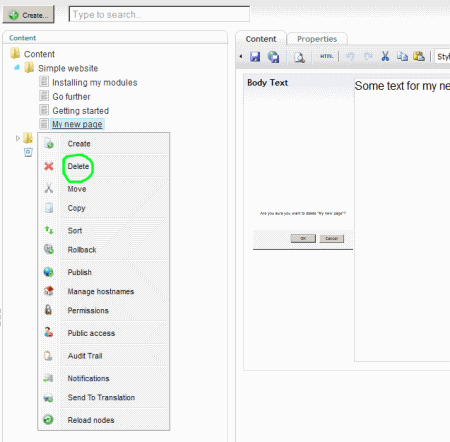Click the Permissions padlock icon
This screenshot has height=442, width=450.
[x=48, y=310]
